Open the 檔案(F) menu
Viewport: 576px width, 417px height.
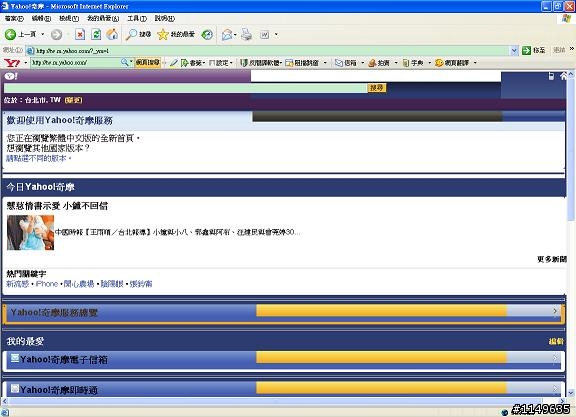tap(14, 18)
